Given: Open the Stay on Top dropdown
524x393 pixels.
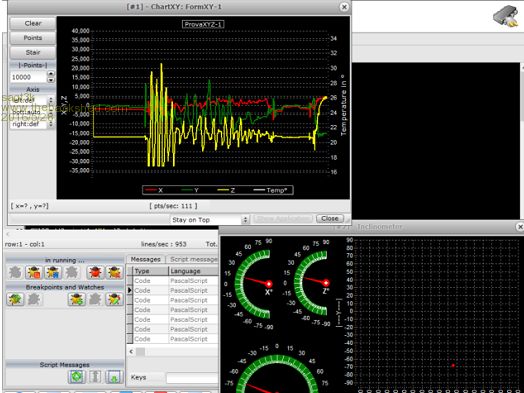Looking at the screenshot, I should (x=210, y=220).
